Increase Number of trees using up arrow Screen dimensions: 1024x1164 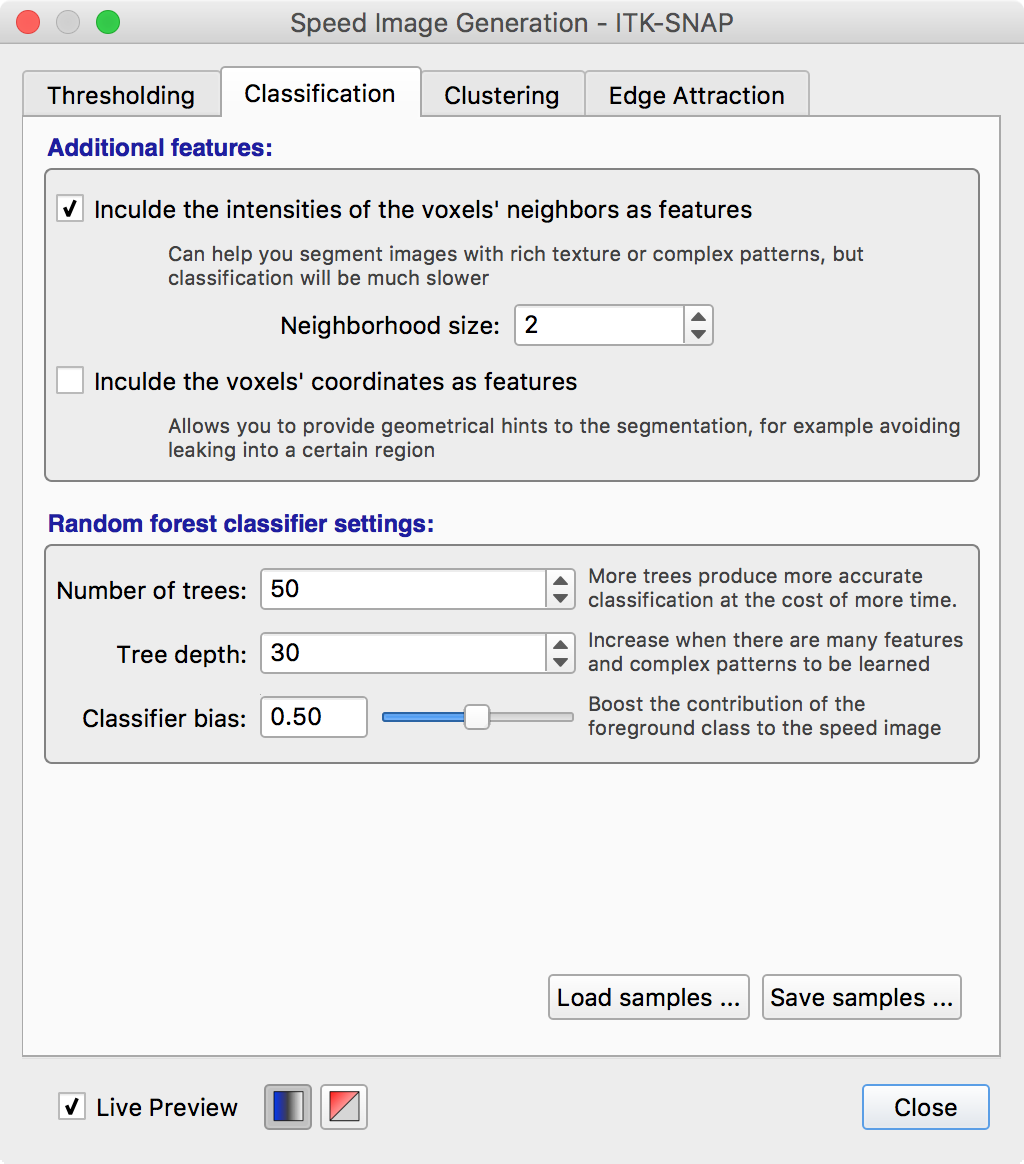point(561,581)
